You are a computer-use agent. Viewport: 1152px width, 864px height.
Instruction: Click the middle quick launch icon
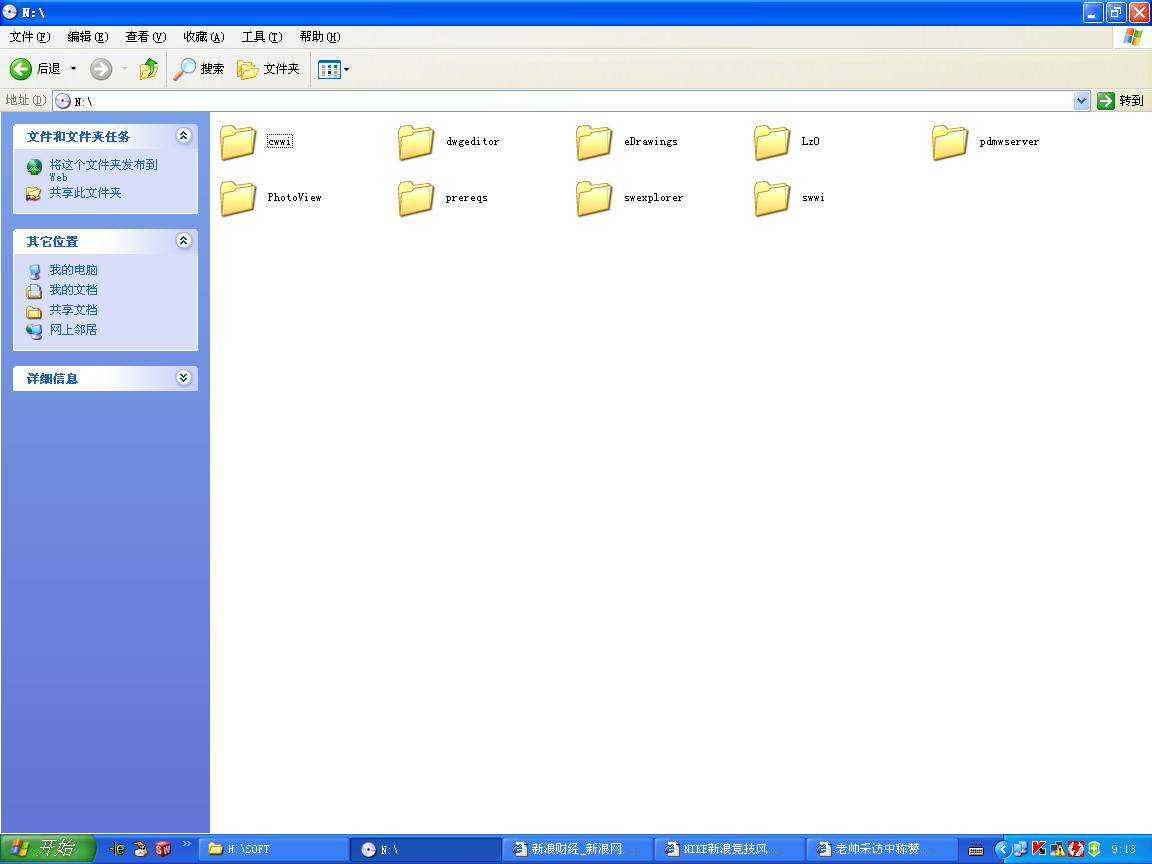(x=140, y=849)
